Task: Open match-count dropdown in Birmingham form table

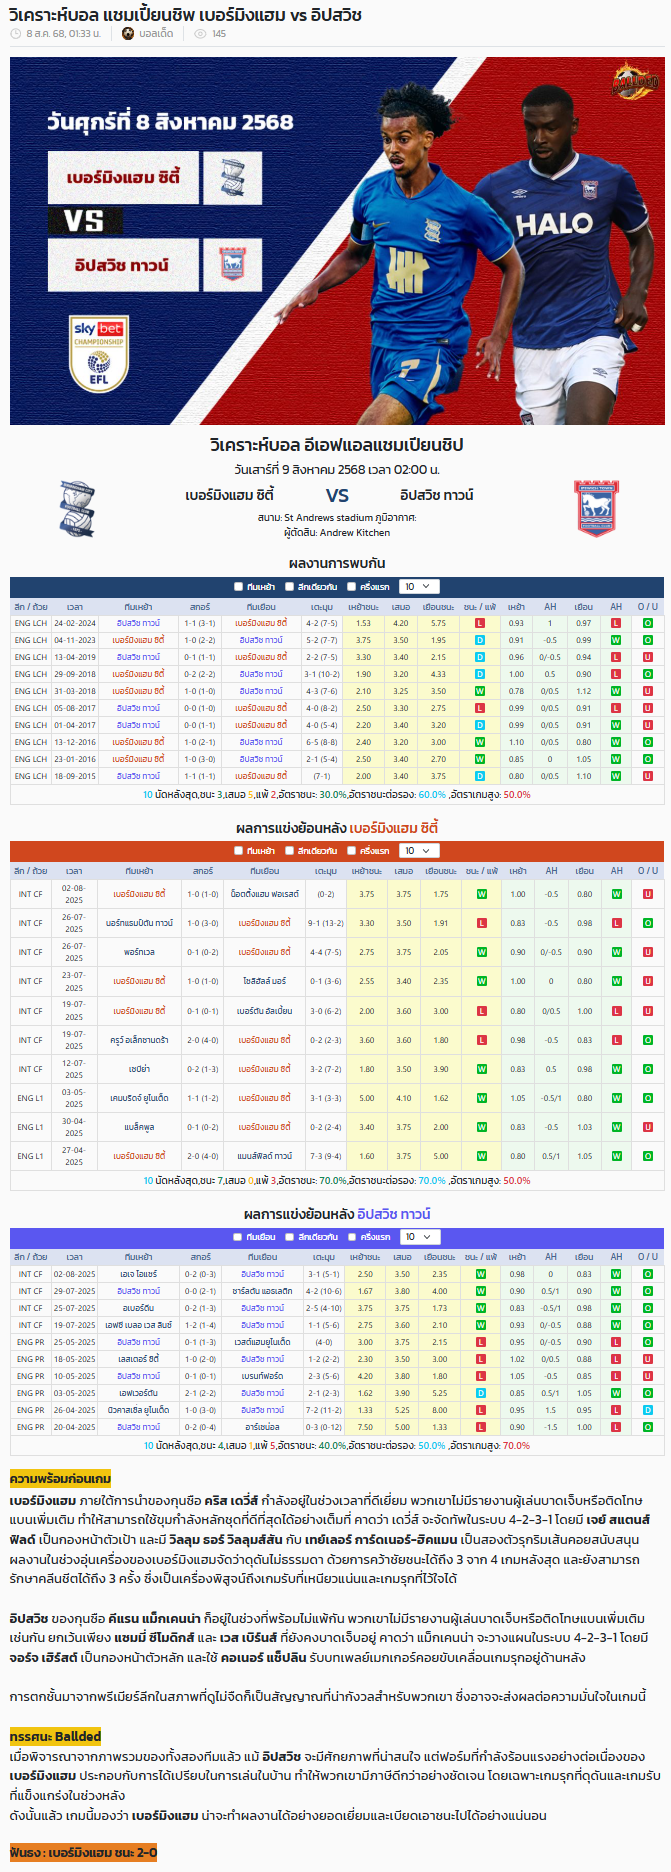Action: click(x=418, y=851)
